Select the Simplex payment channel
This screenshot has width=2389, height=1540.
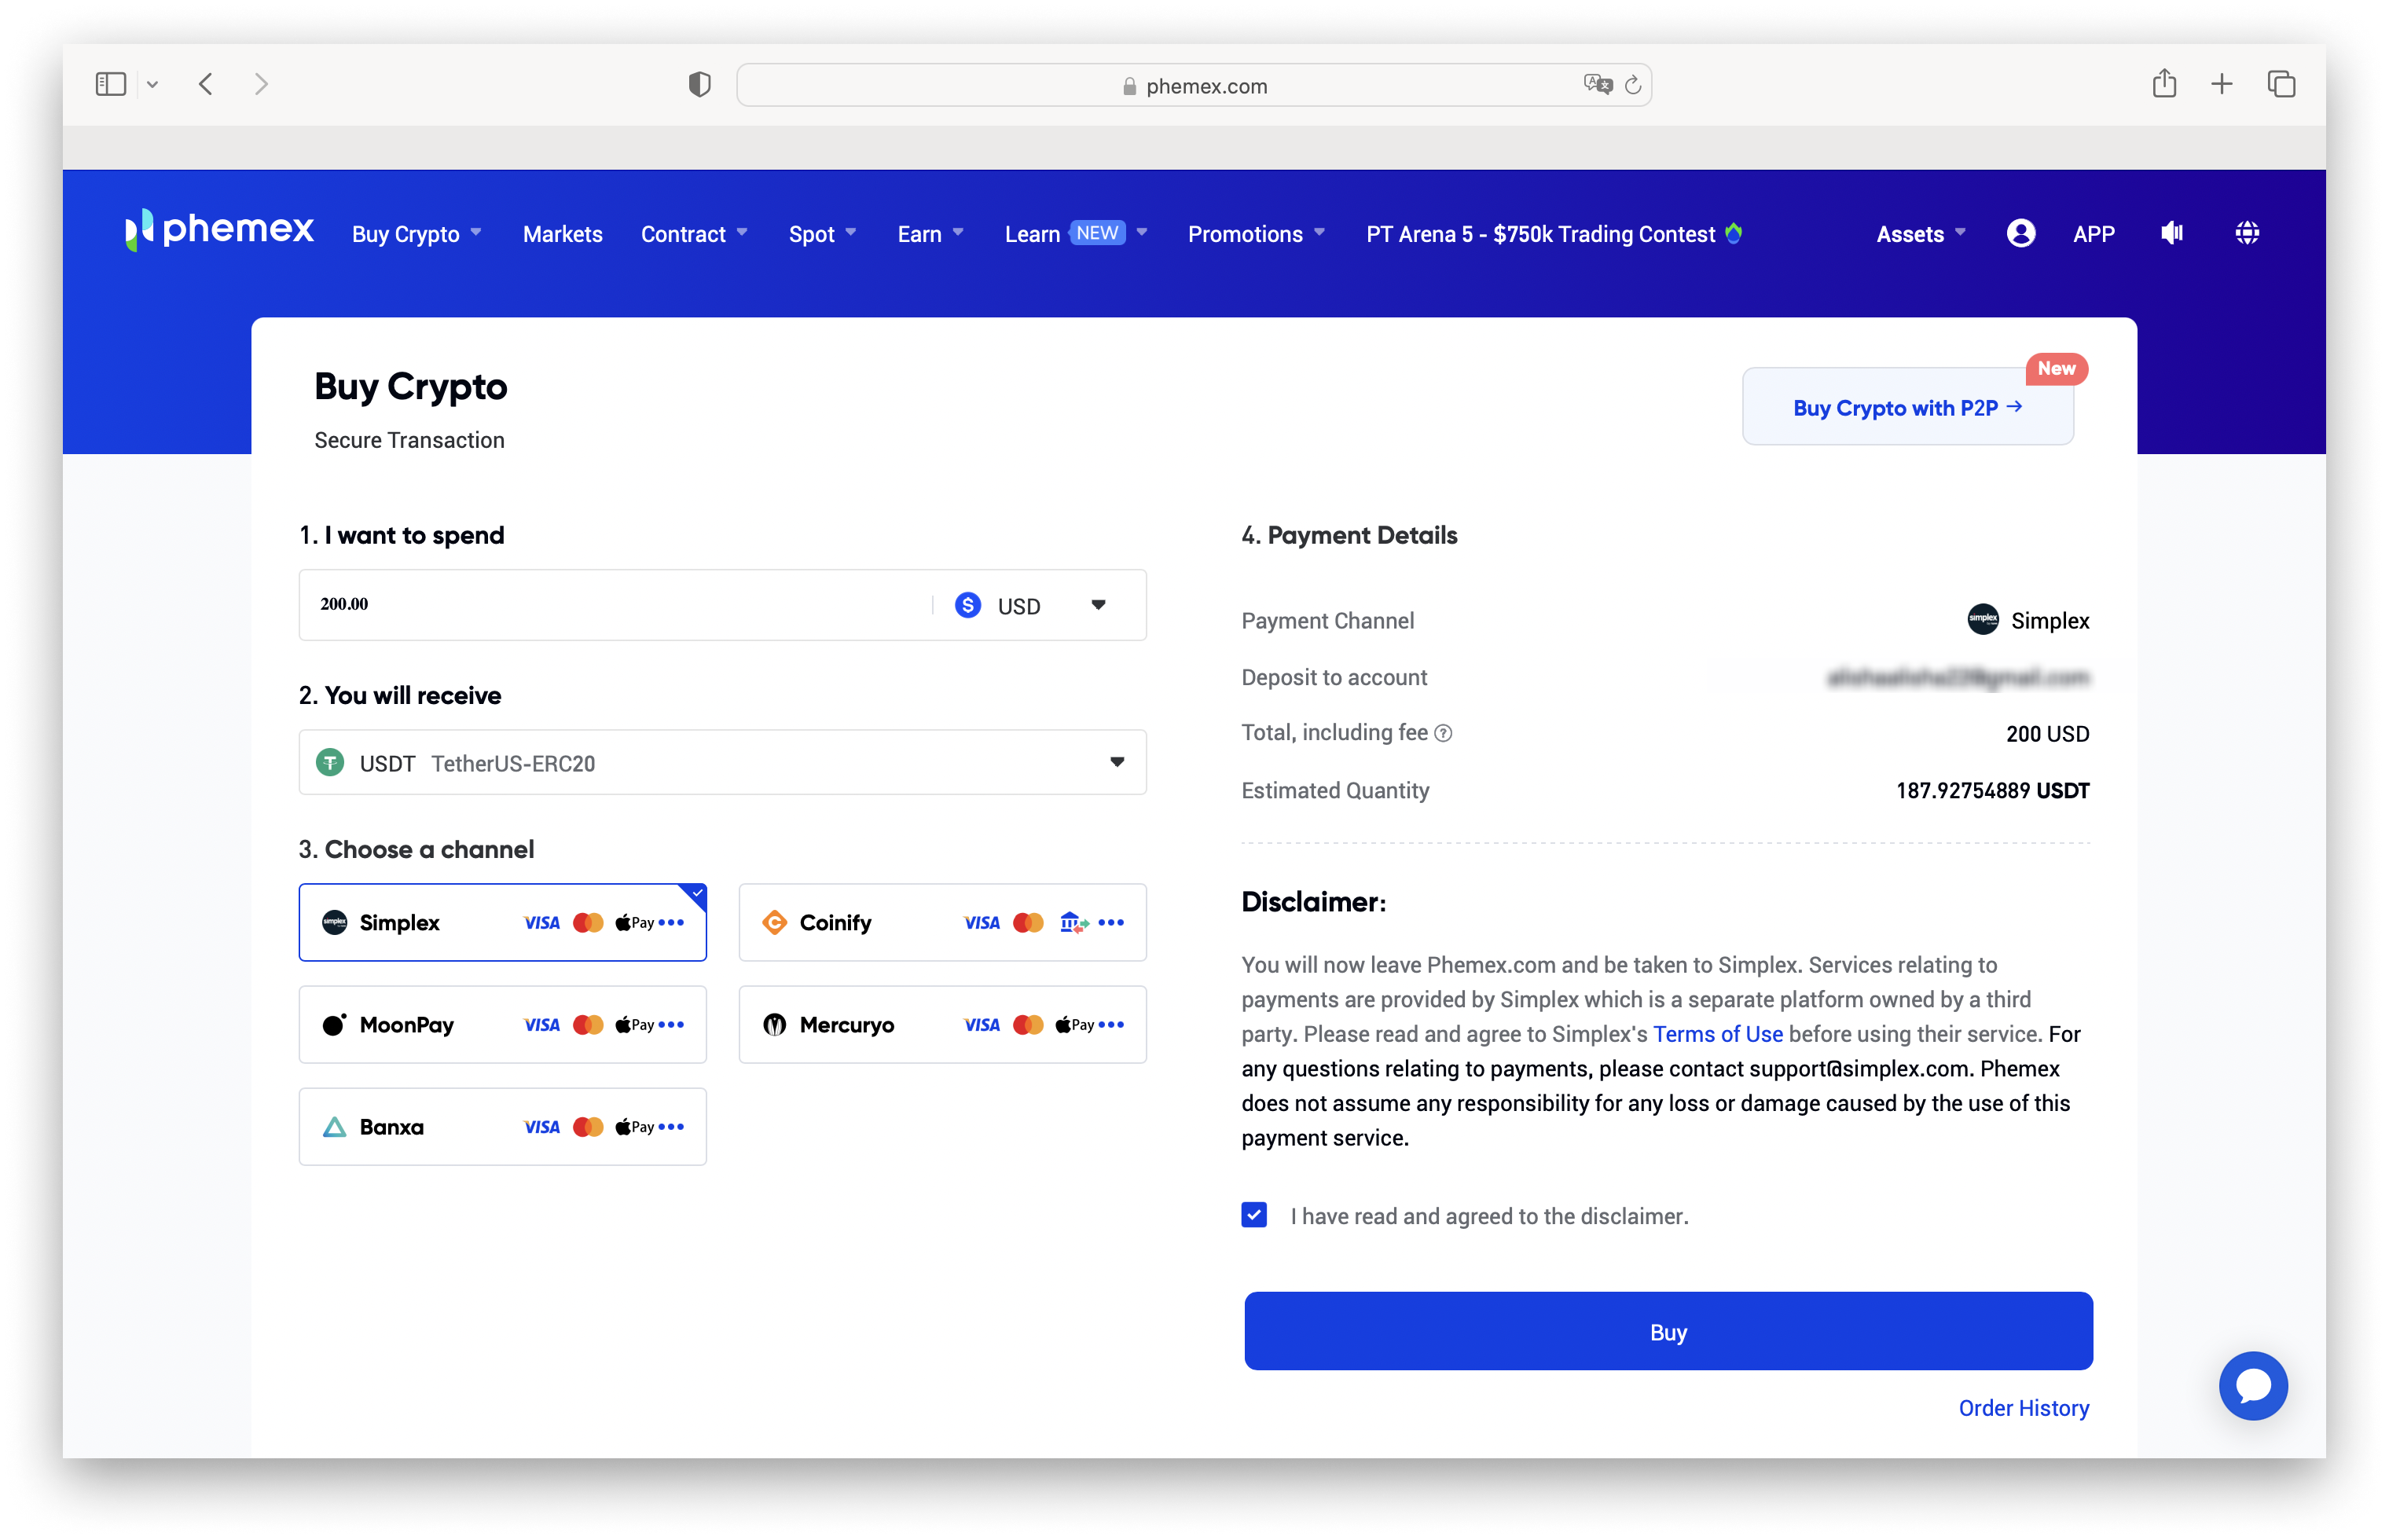(502, 922)
